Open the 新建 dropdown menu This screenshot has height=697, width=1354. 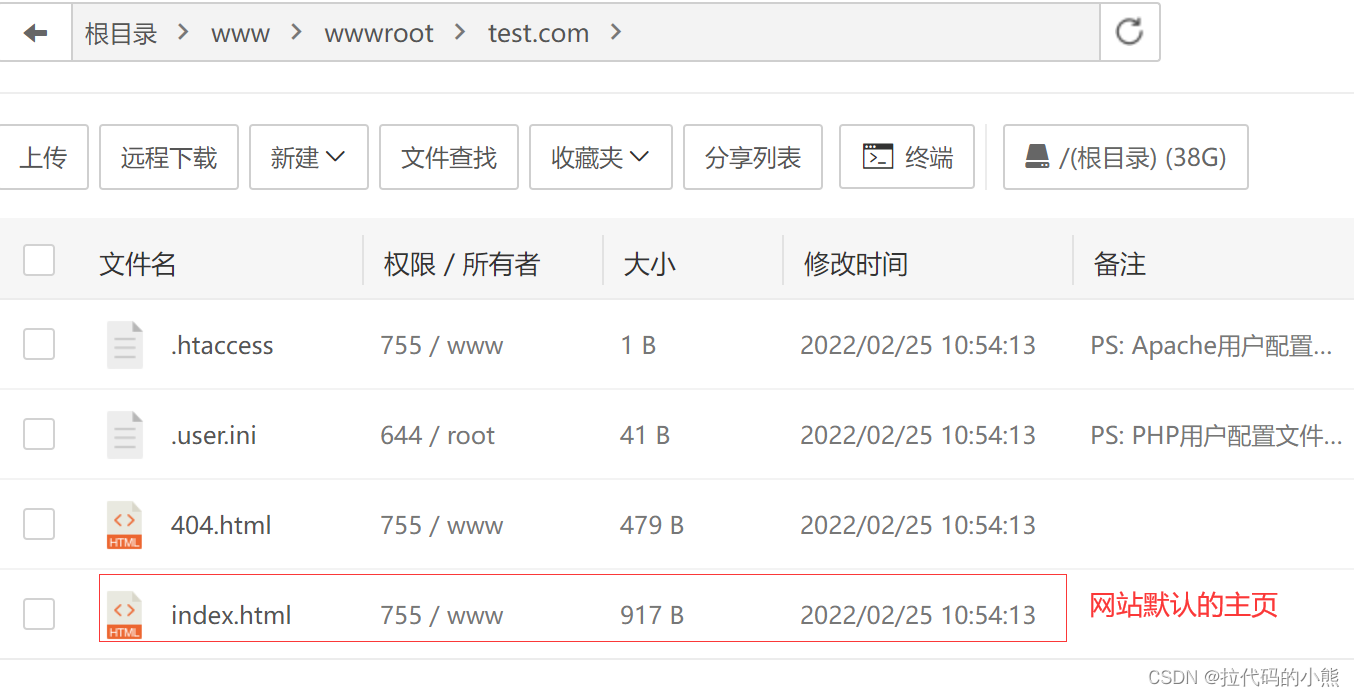pyautogui.click(x=308, y=156)
